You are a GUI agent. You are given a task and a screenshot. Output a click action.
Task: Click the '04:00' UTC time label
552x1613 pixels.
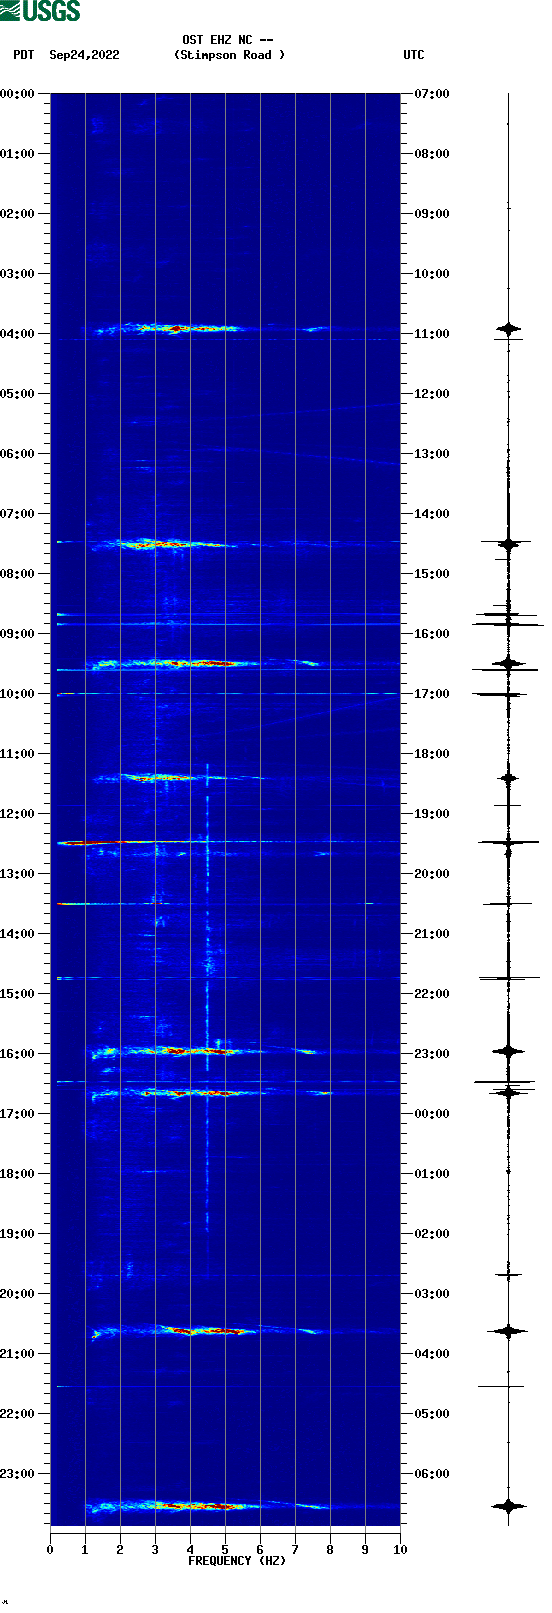pos(432,1354)
